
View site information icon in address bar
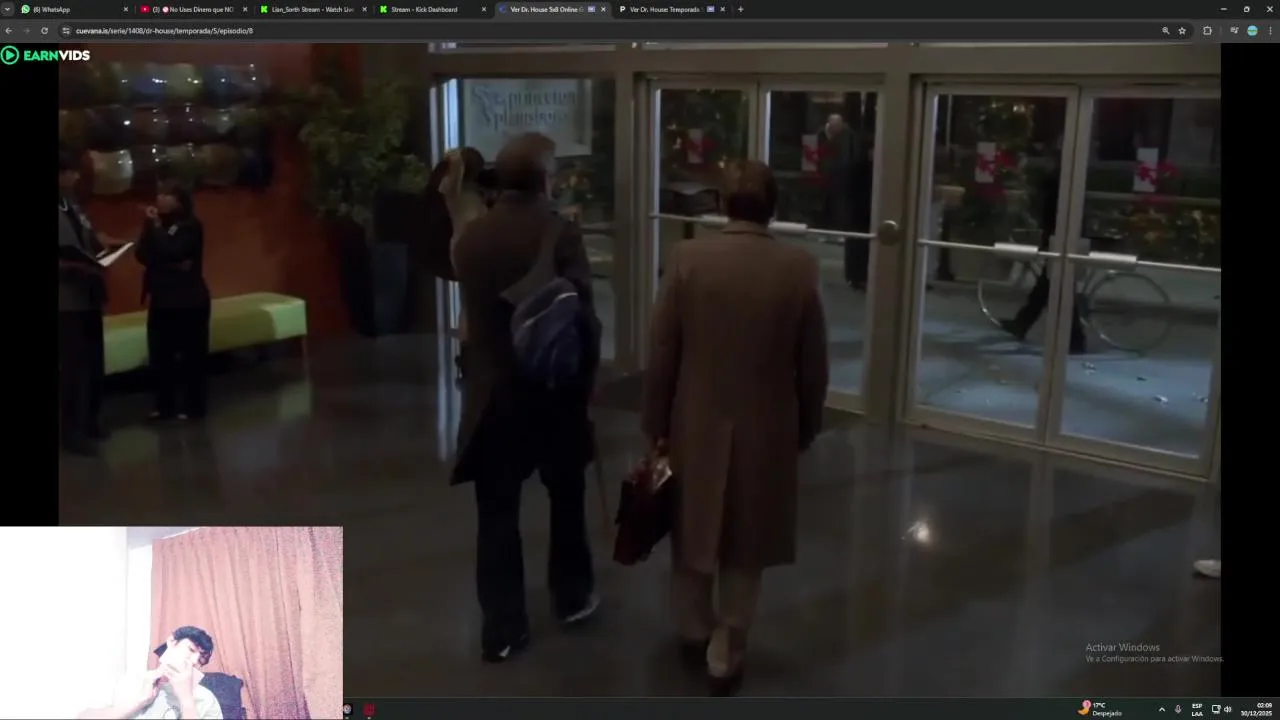pos(66,31)
